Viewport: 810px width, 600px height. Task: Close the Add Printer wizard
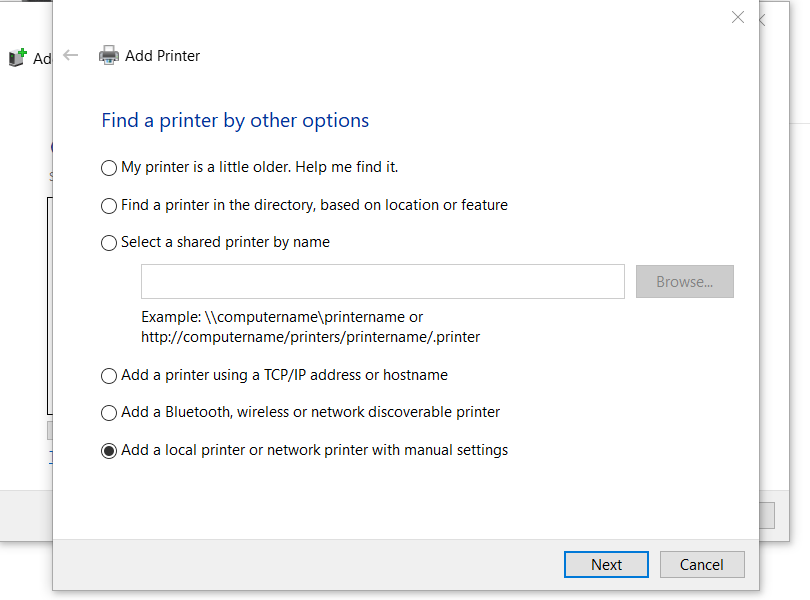click(x=738, y=17)
